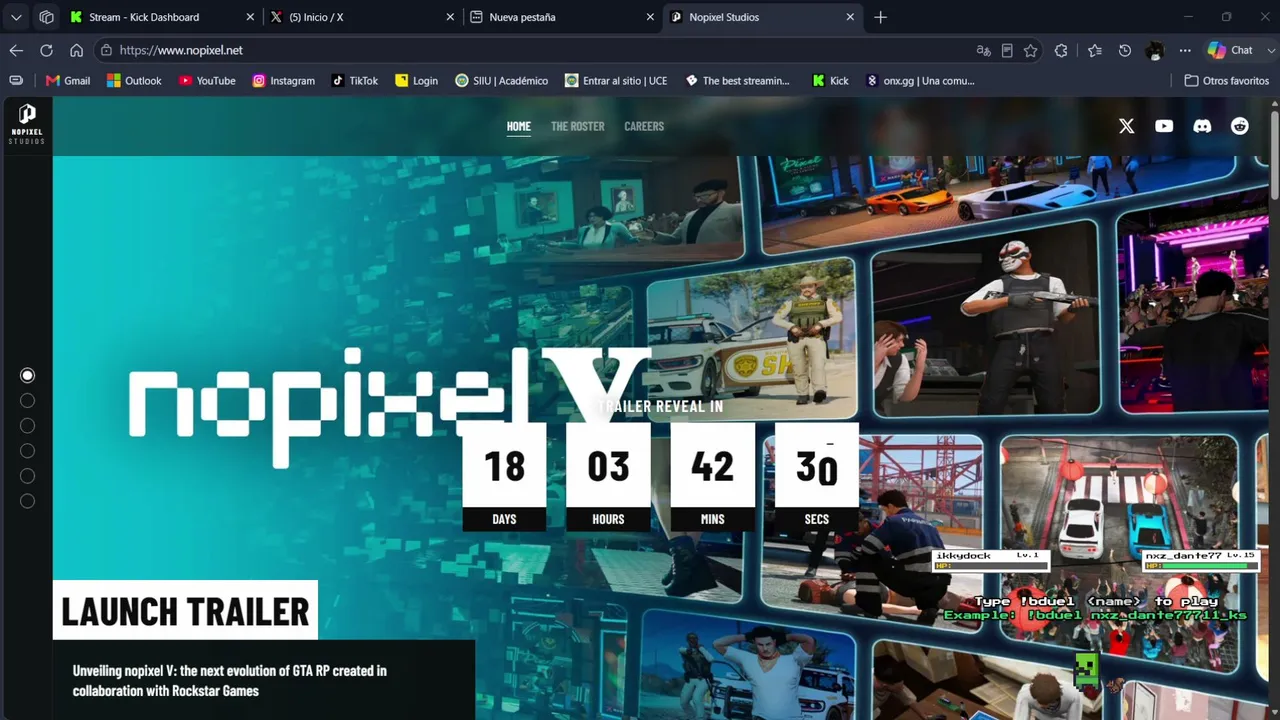Open The best streamin... bookmark
The image size is (1280, 720).
737,81
